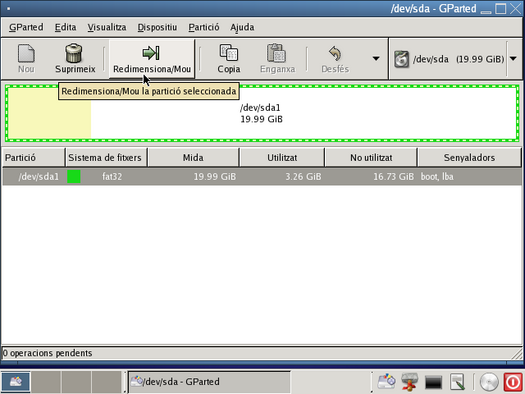Open the Dispositiu menu
The height and width of the screenshot is (394, 525).
click(x=157, y=27)
